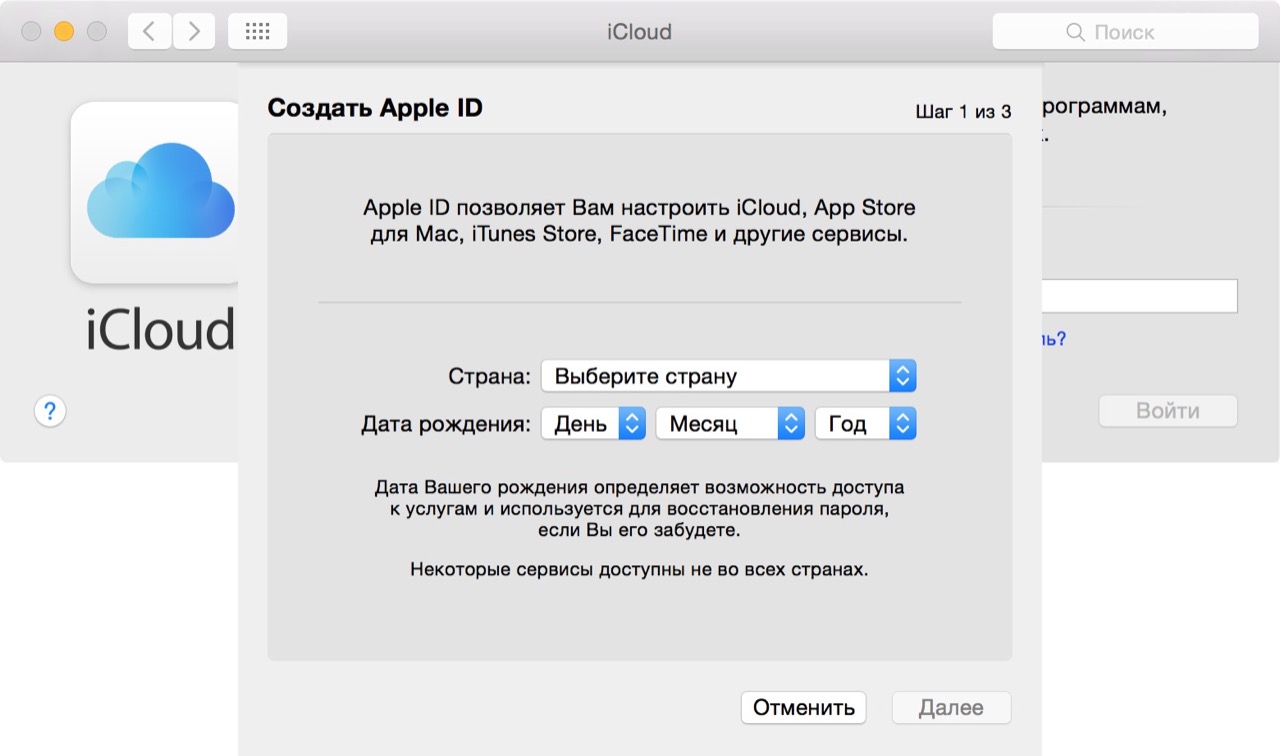This screenshot has height=756, width=1280.
Task: Minimize the window with the yellow button
Action: pos(64,32)
